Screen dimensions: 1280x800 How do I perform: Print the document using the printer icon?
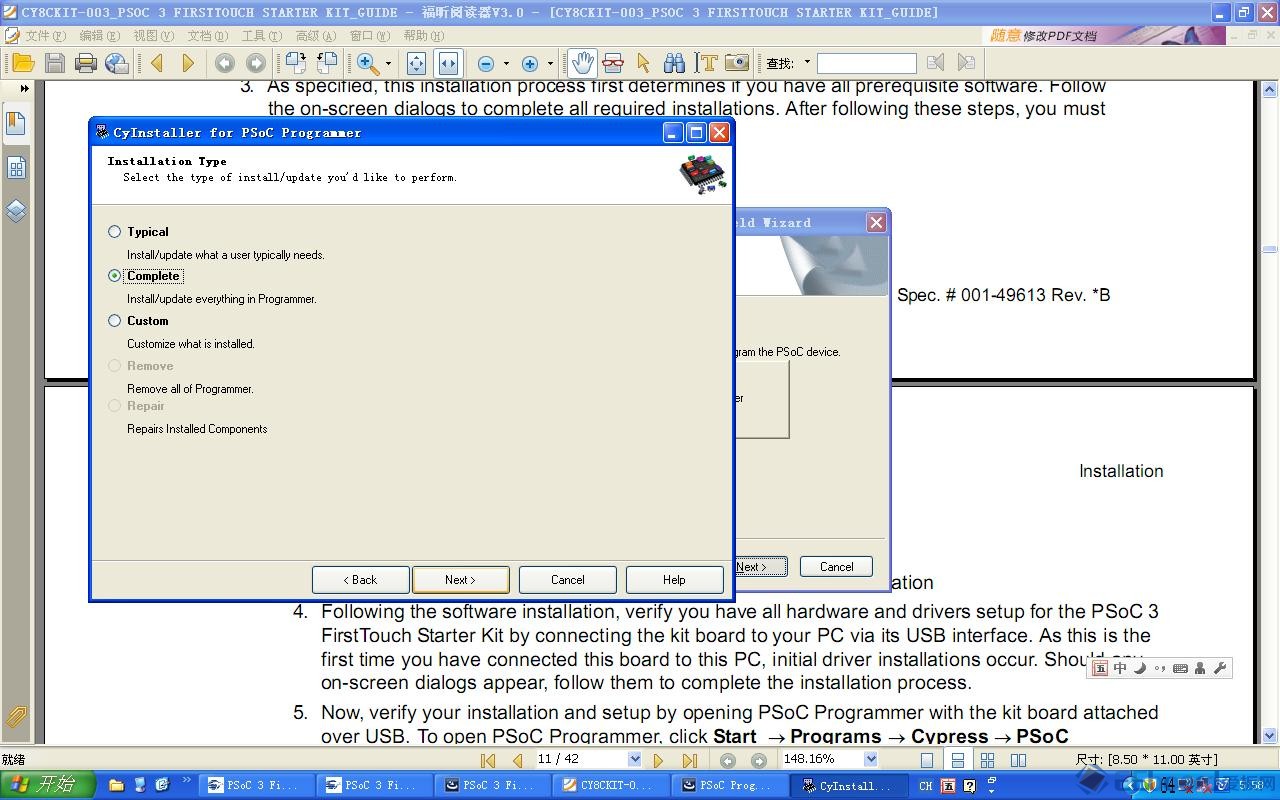click(x=86, y=63)
